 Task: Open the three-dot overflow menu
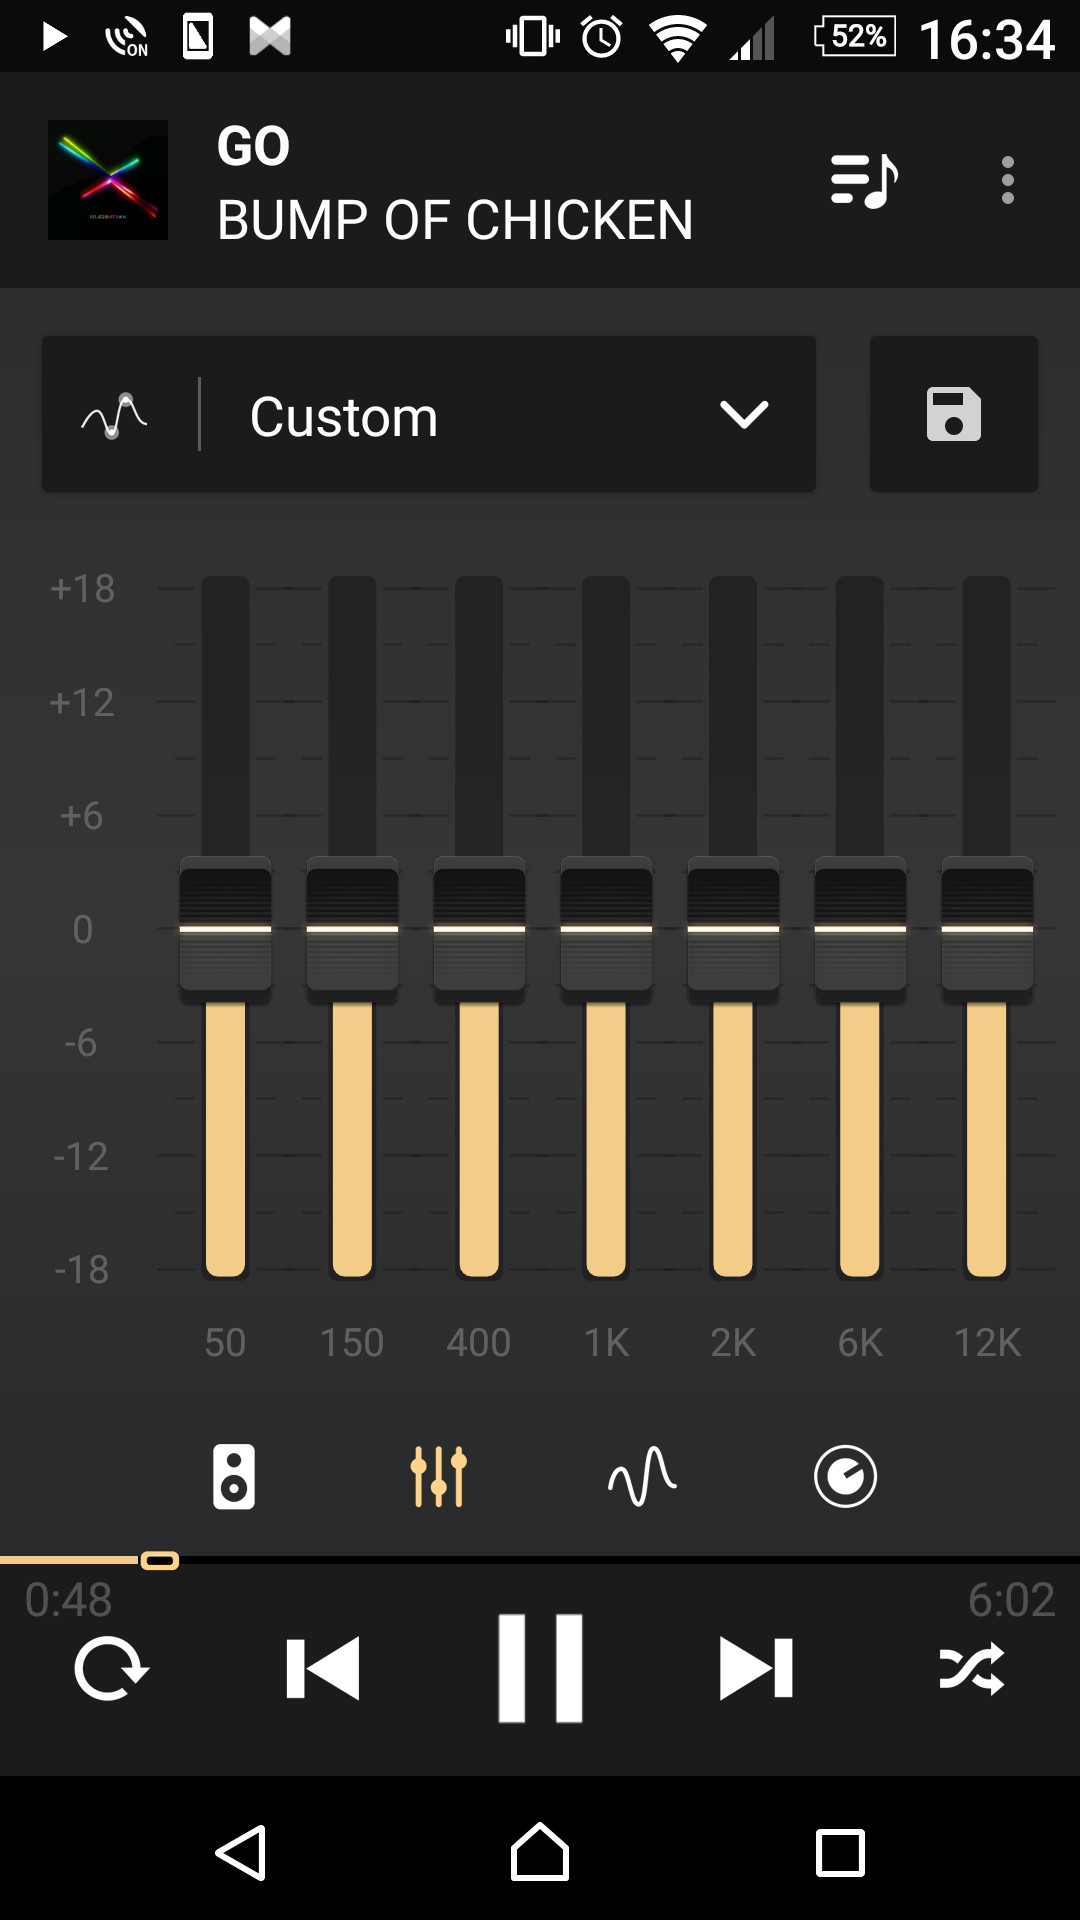(1007, 181)
